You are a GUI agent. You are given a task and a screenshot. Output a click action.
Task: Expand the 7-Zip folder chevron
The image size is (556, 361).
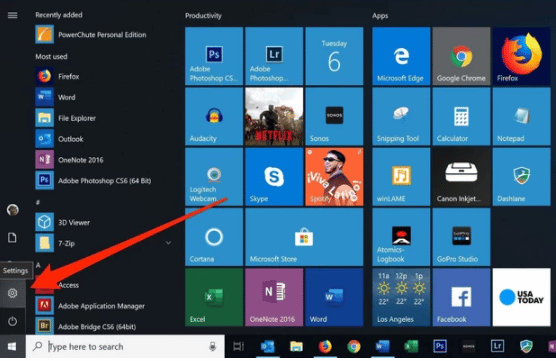pos(168,243)
